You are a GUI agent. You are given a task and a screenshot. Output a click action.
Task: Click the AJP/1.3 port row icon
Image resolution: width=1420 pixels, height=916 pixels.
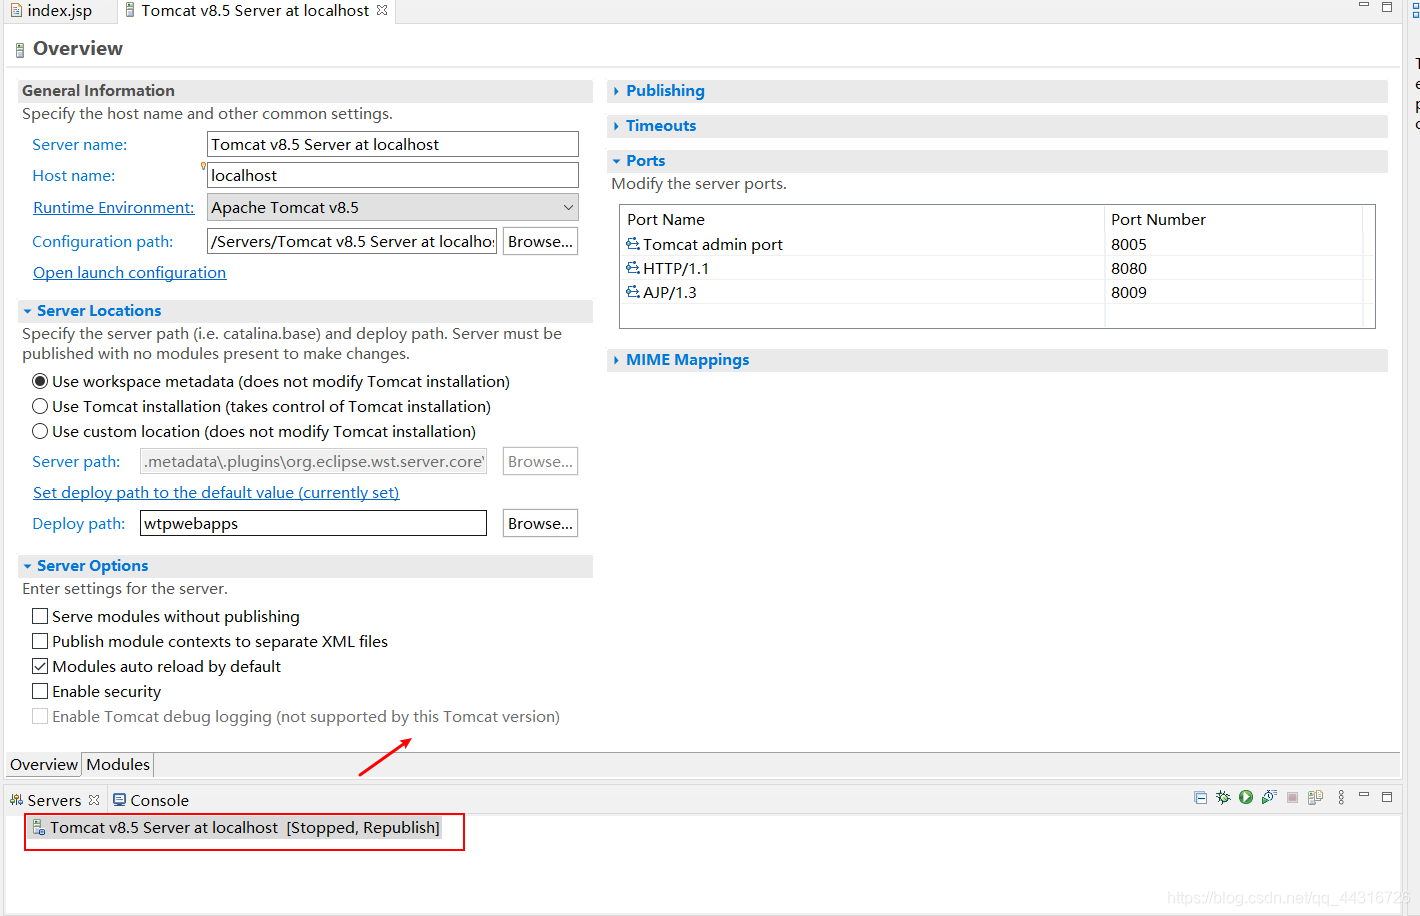[633, 292]
